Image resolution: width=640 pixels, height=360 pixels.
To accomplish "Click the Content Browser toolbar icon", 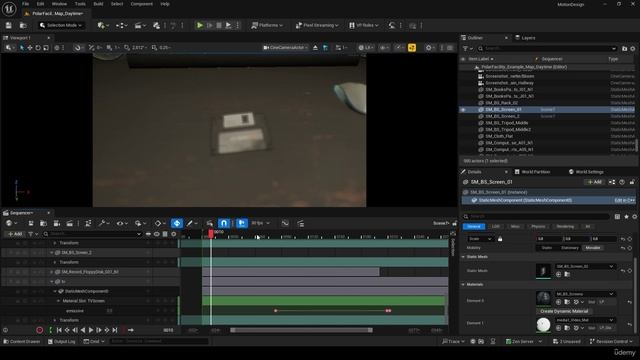I will (23, 25).
